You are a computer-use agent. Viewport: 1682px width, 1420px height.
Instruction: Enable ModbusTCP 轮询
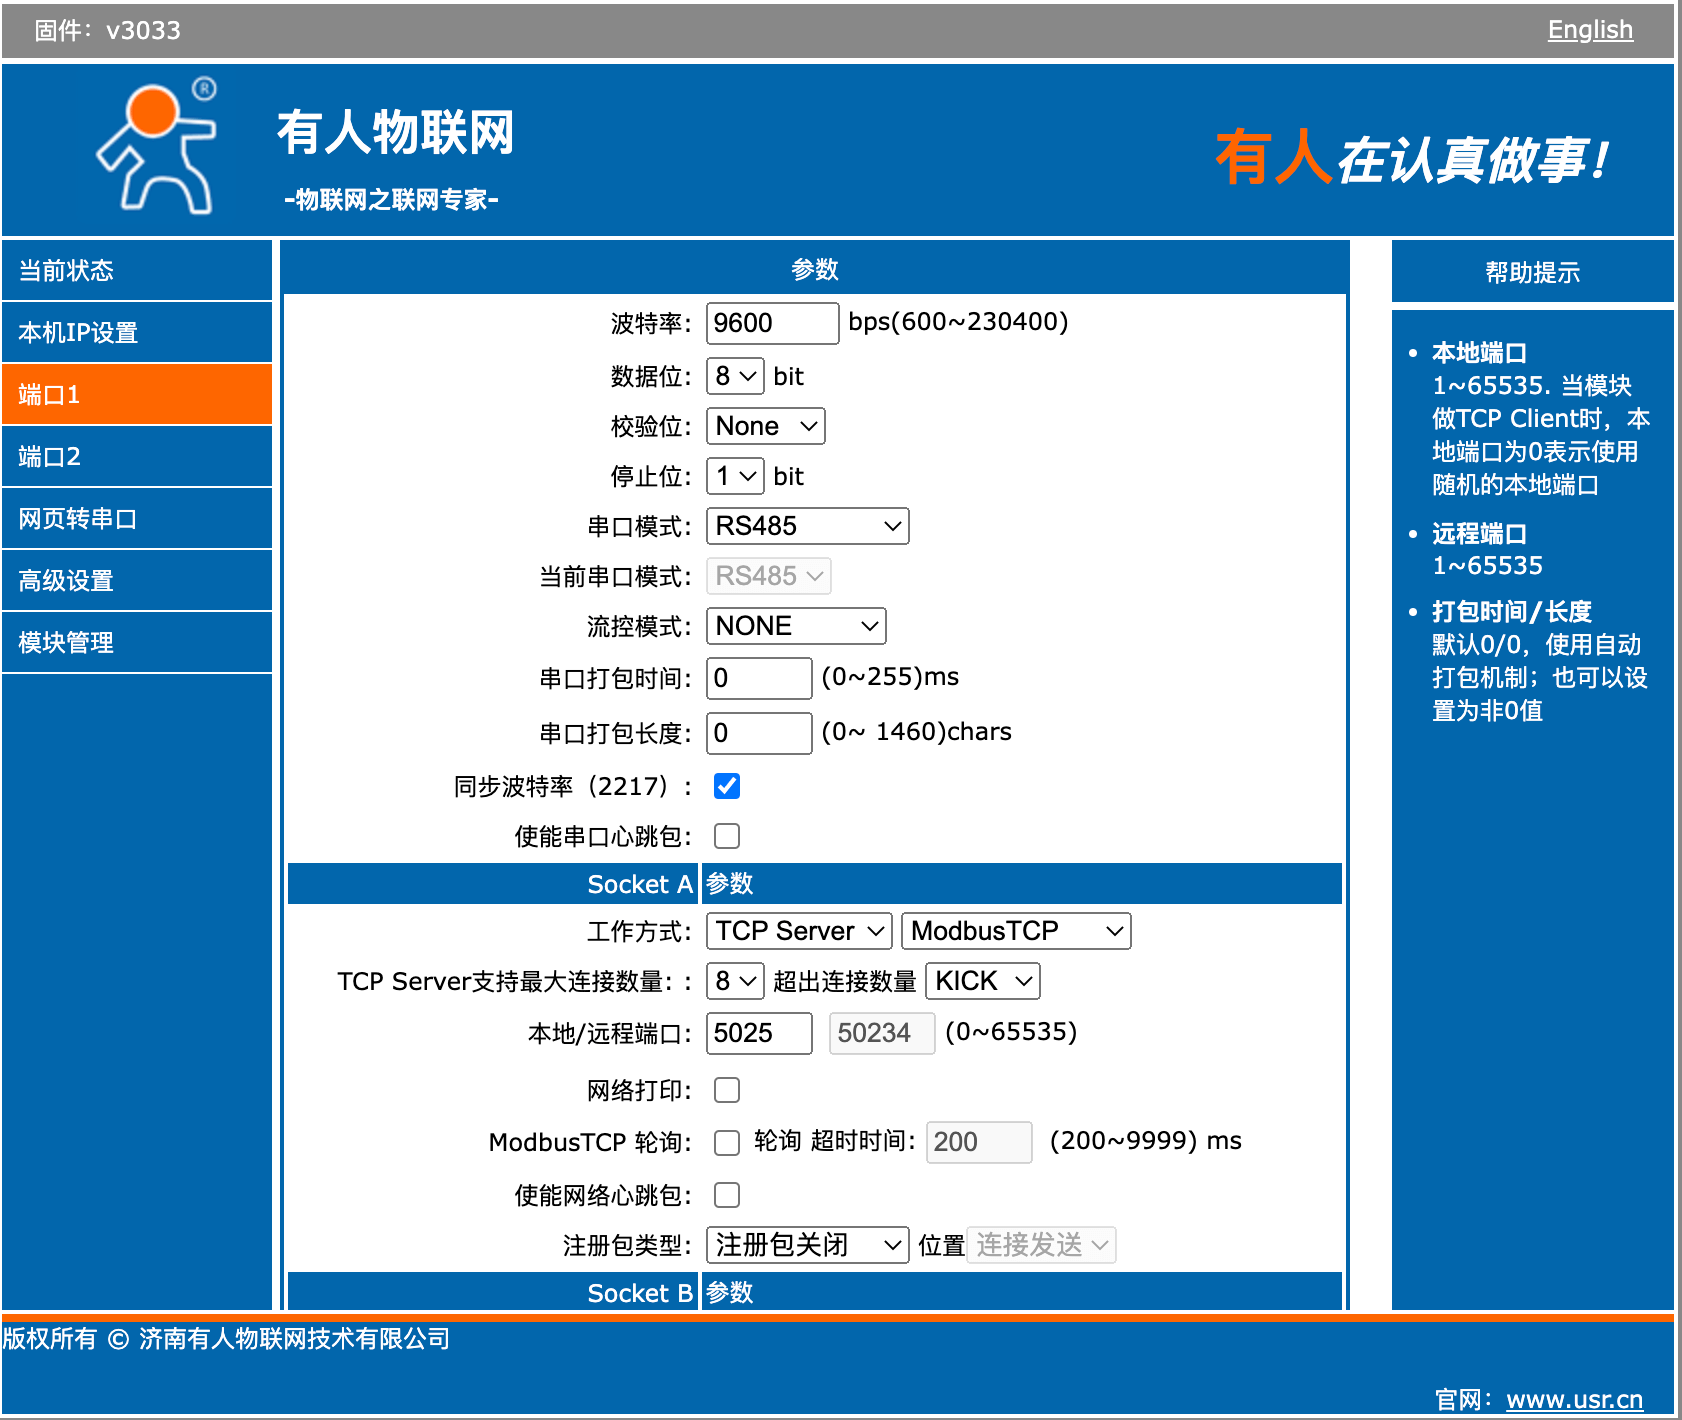click(727, 1142)
